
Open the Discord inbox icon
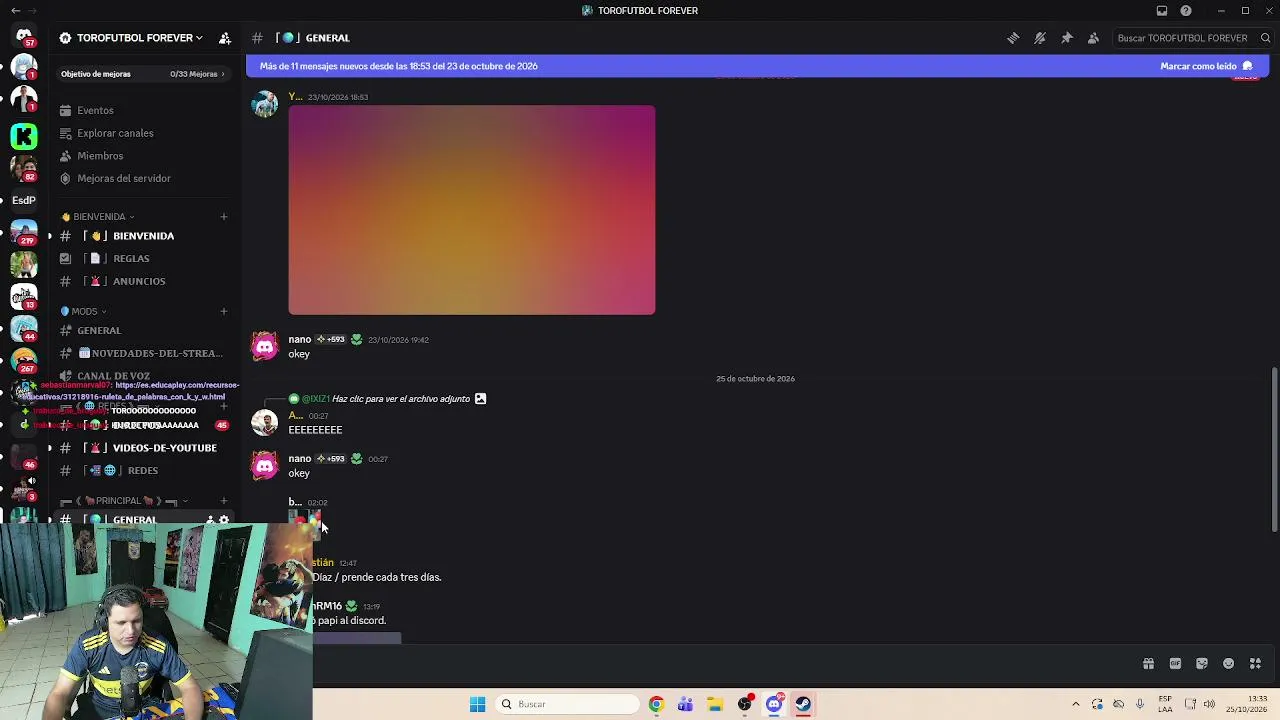coord(1162,11)
